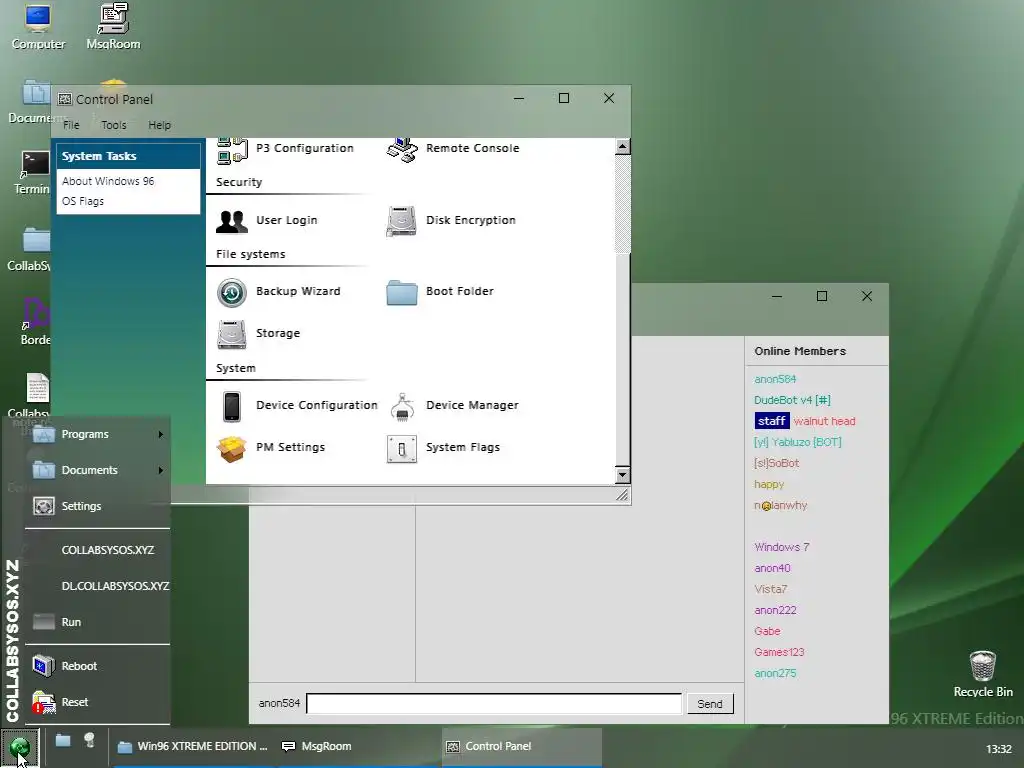
Task: Open the Recycle Bin
Action: coord(983,675)
